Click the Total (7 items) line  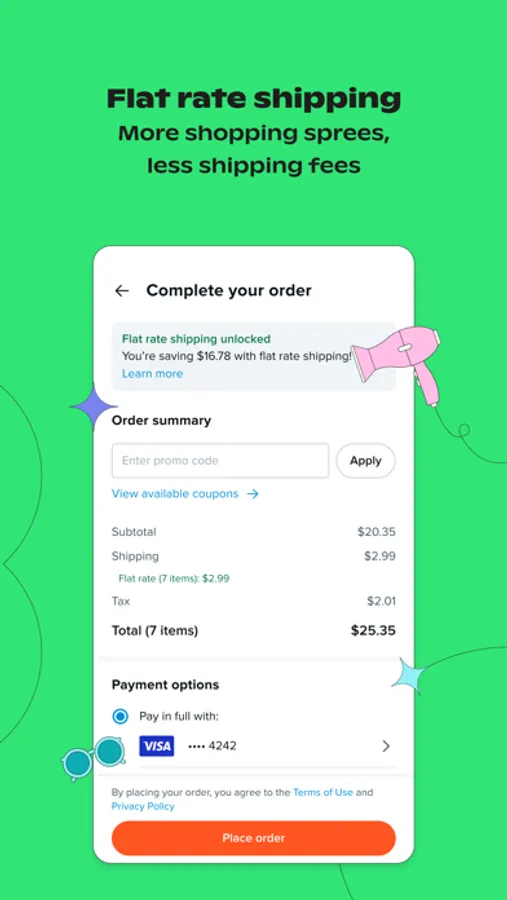254,631
